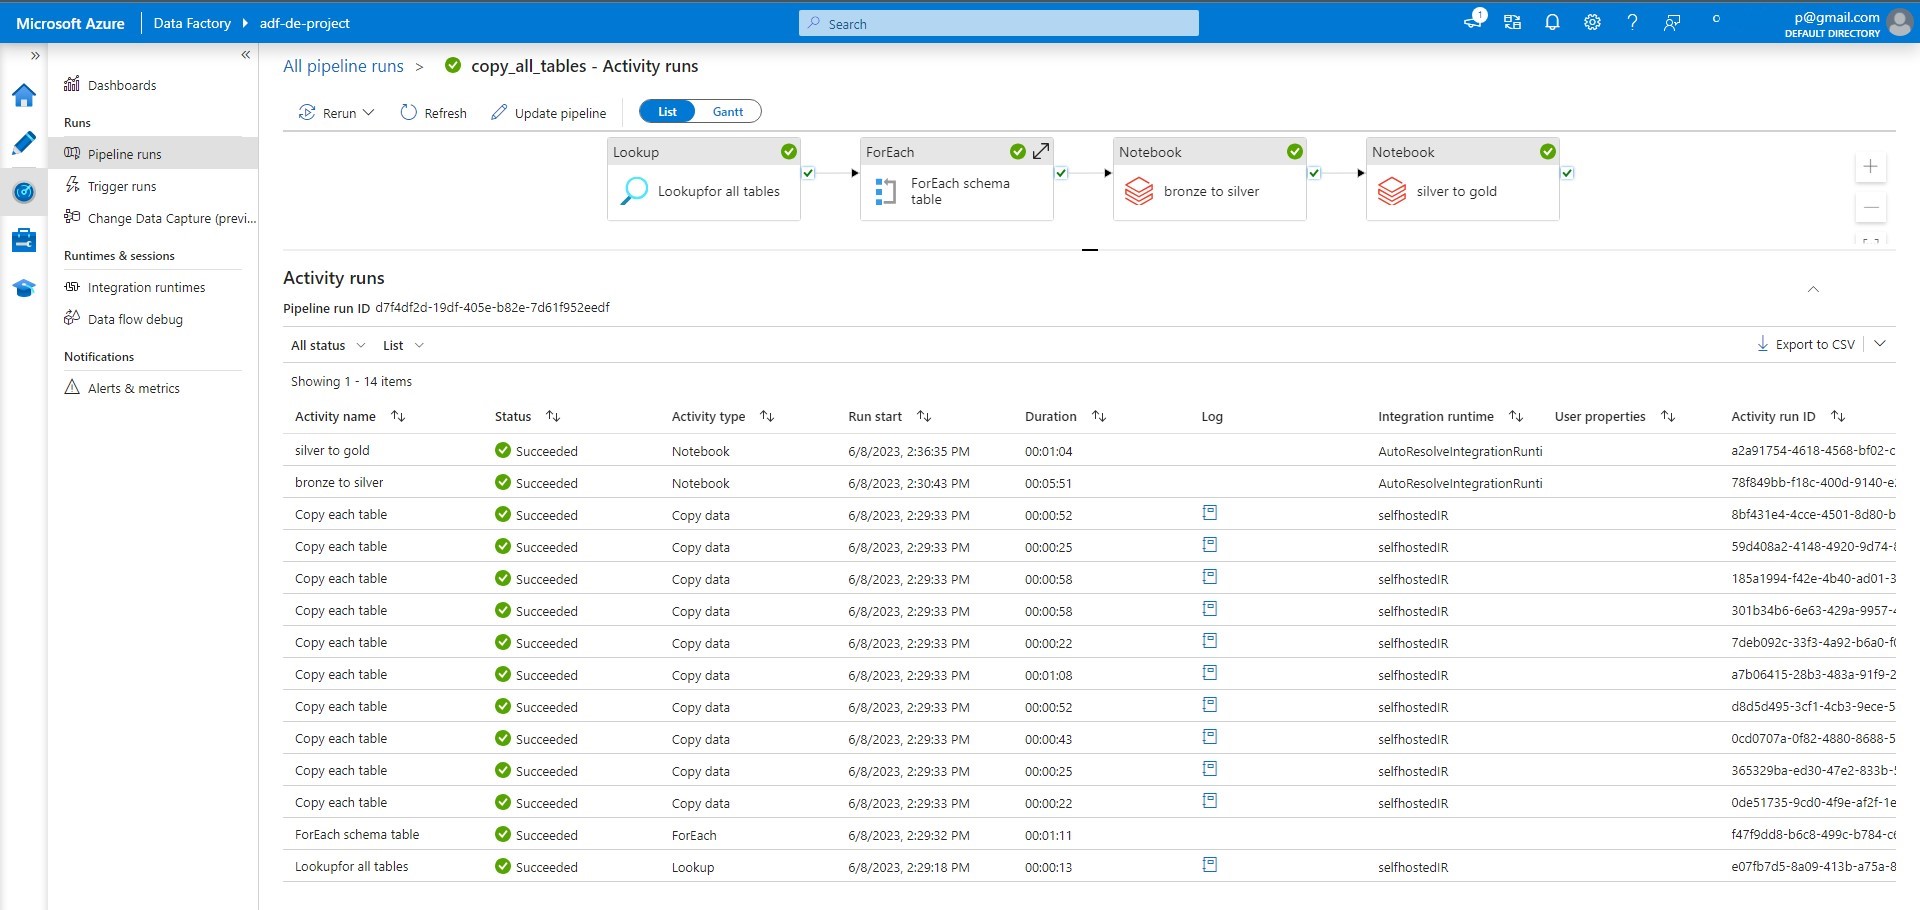
Task: Open Data Factory in the top breadcrumb
Action: (x=191, y=22)
